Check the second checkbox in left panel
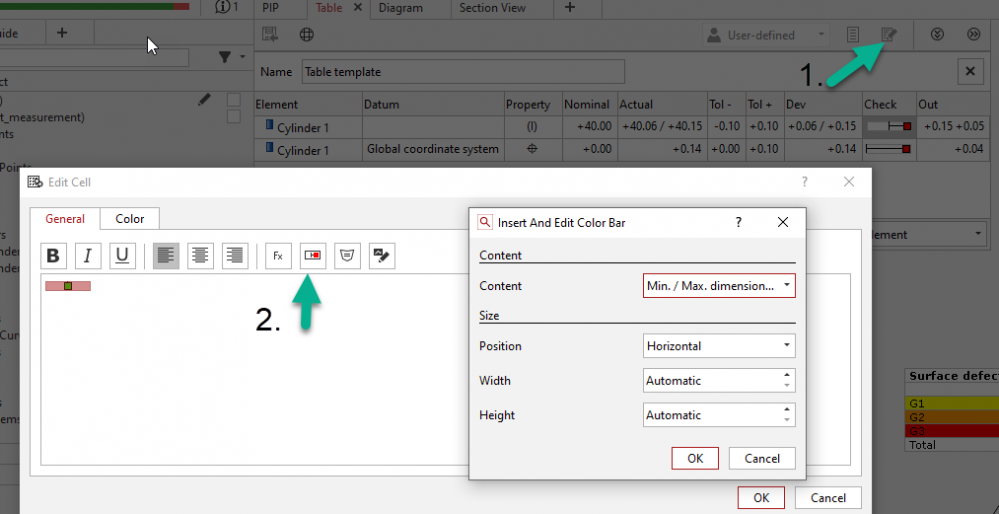The height and width of the screenshot is (514, 999). (233, 117)
